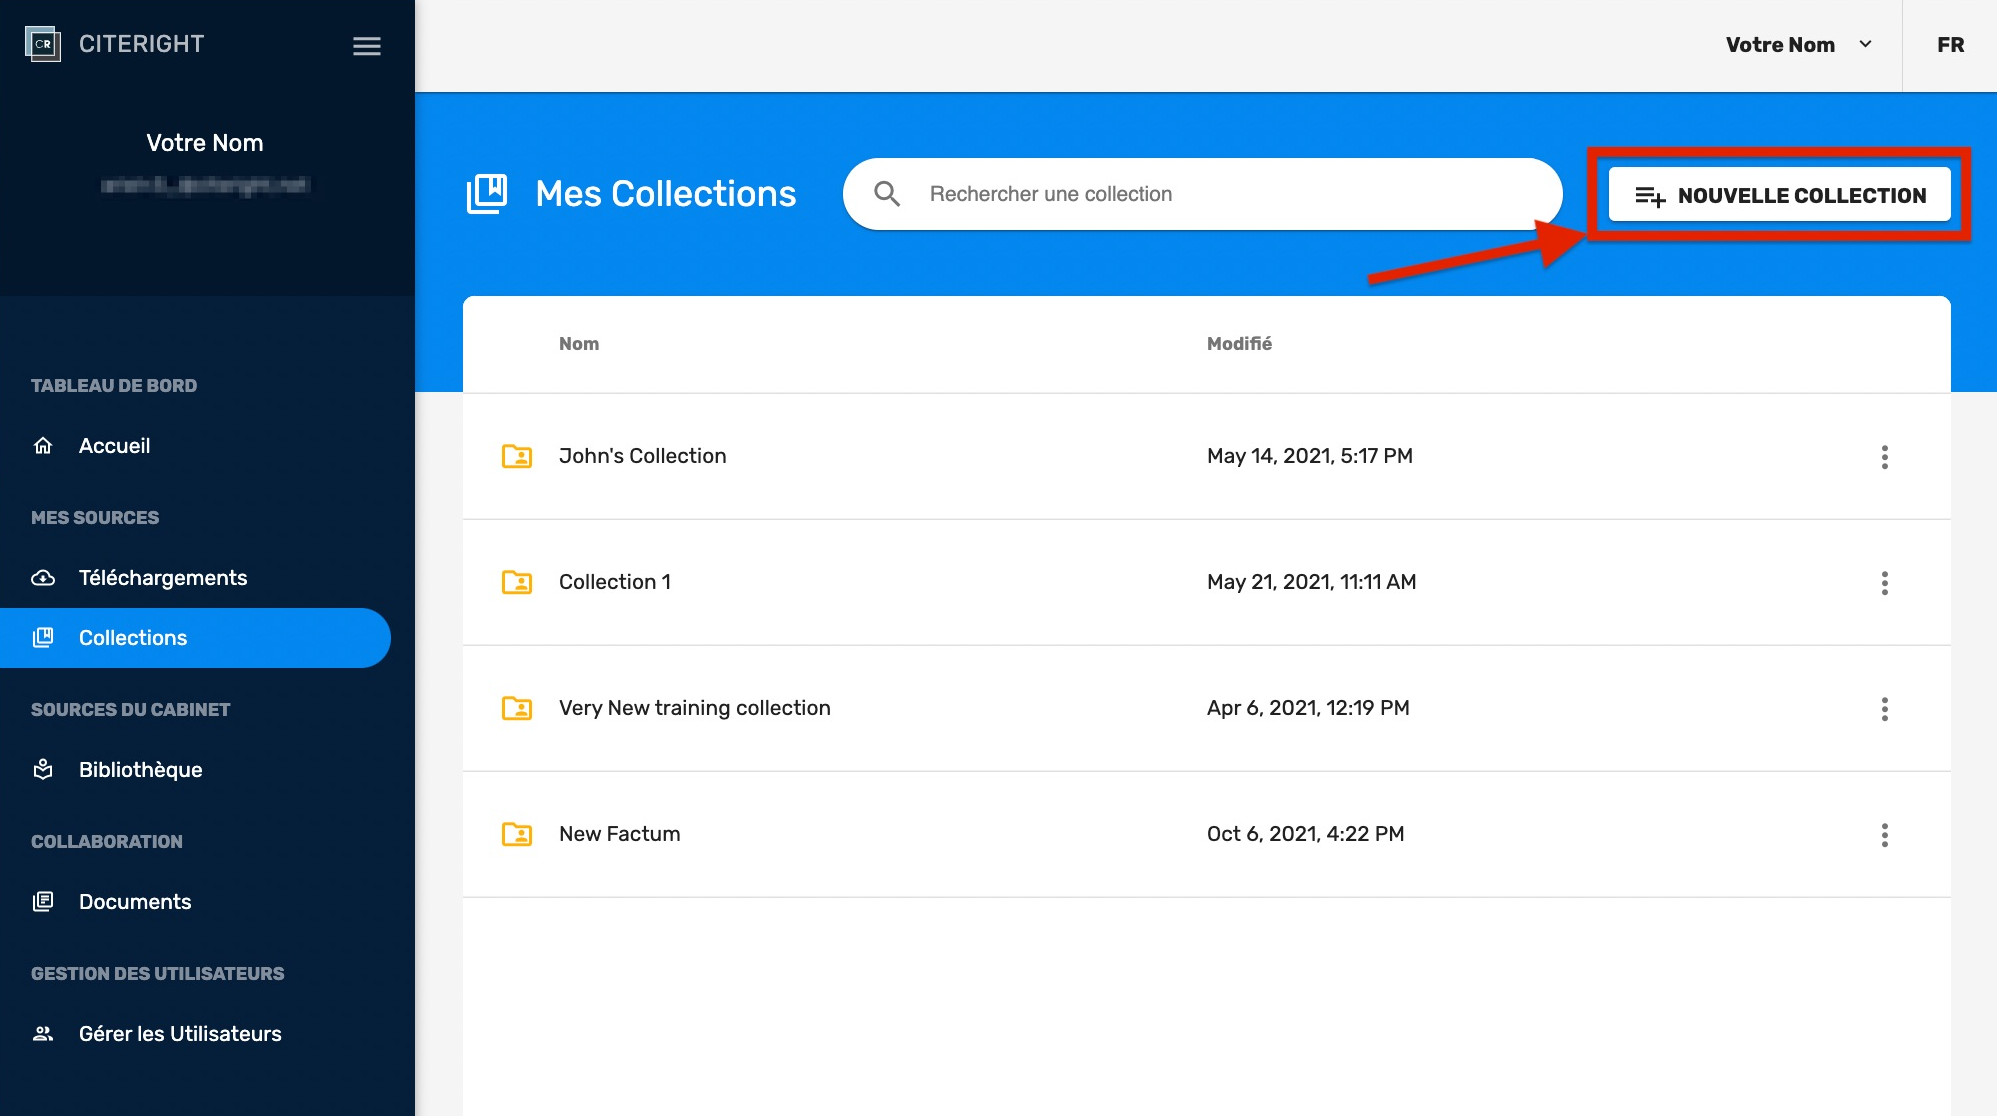
Task: Open Bibliothèque in sidebar
Action: pos(195,770)
